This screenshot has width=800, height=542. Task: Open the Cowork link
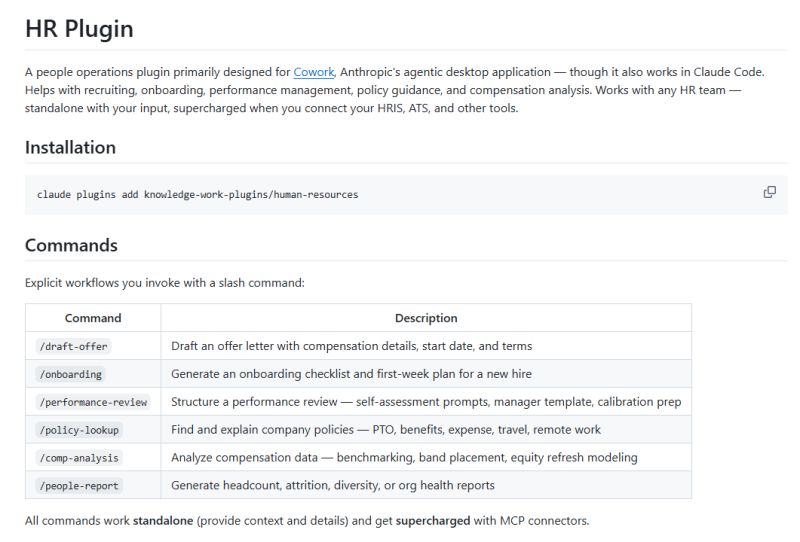(313, 72)
